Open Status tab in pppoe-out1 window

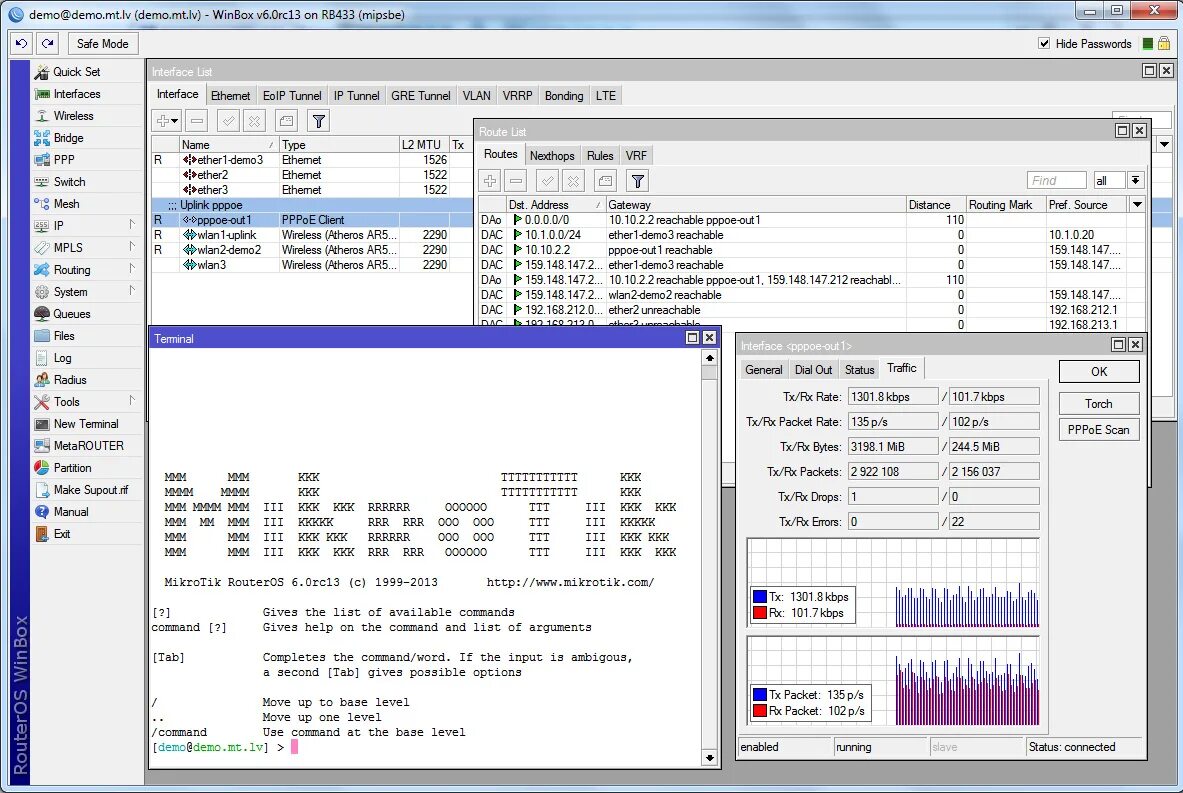pyautogui.click(x=859, y=370)
